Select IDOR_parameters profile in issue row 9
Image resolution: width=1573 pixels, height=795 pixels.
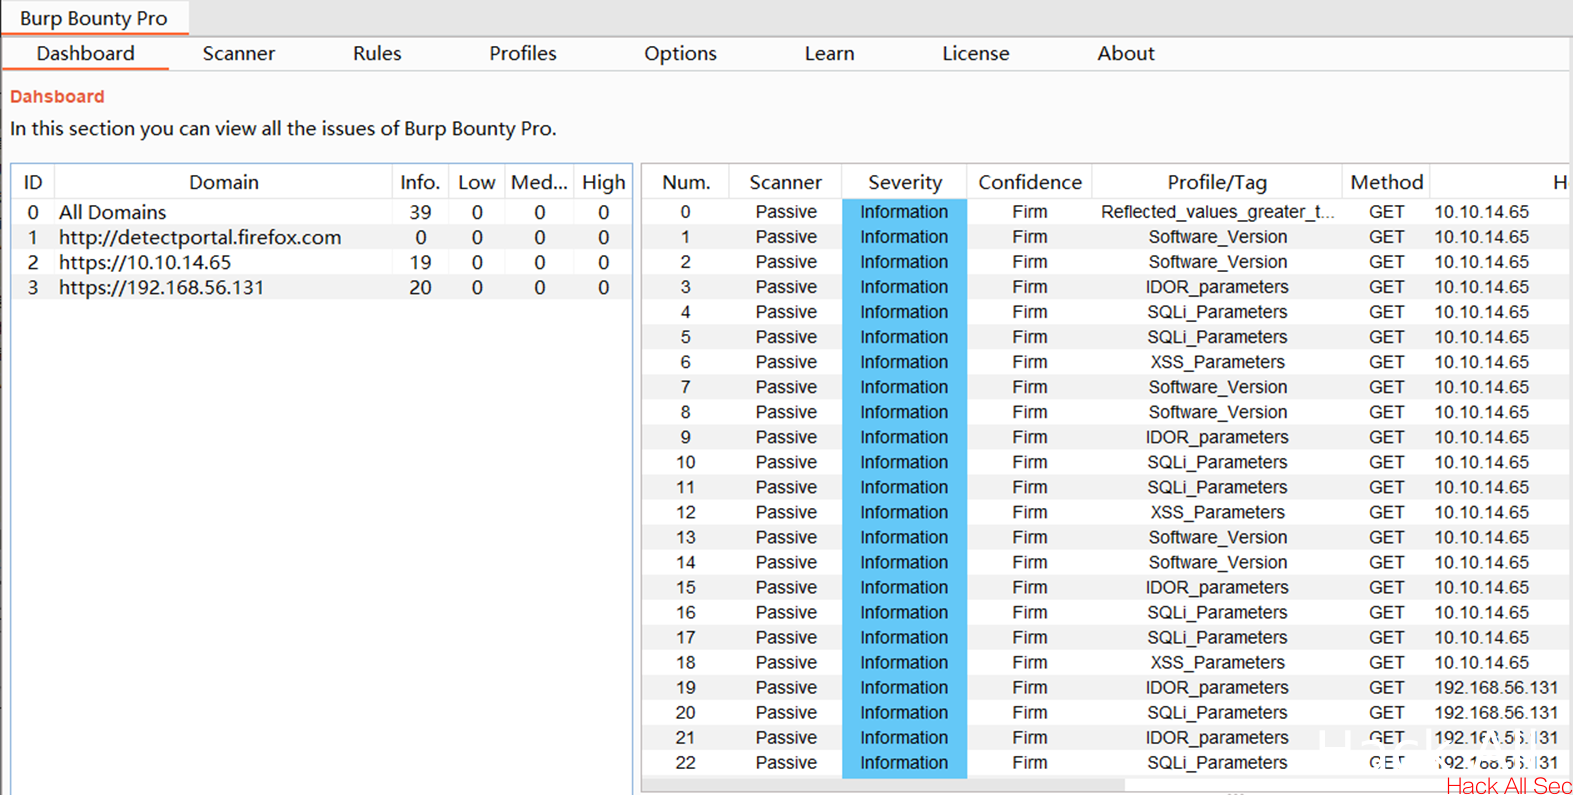pos(1217,437)
